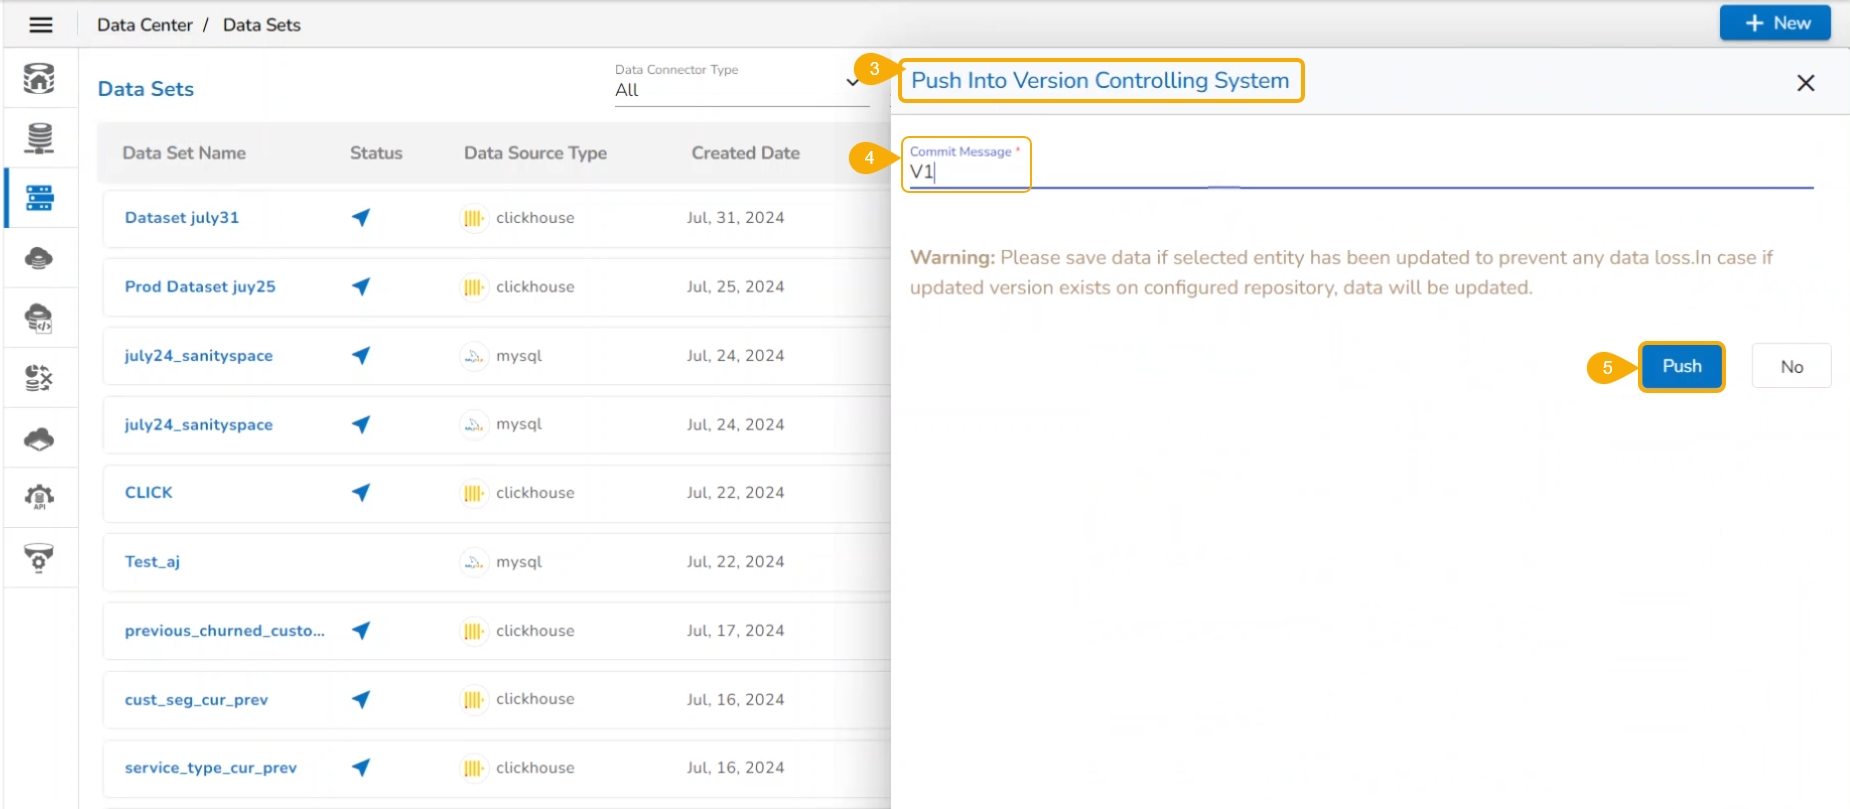Image resolution: width=1850 pixels, height=809 pixels.
Task: Open the Test_aj data set link
Action: pyautogui.click(x=152, y=561)
